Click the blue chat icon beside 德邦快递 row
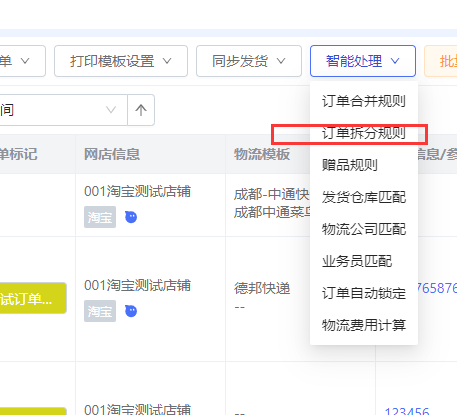Screen dimensions: 457x415 tap(131, 311)
